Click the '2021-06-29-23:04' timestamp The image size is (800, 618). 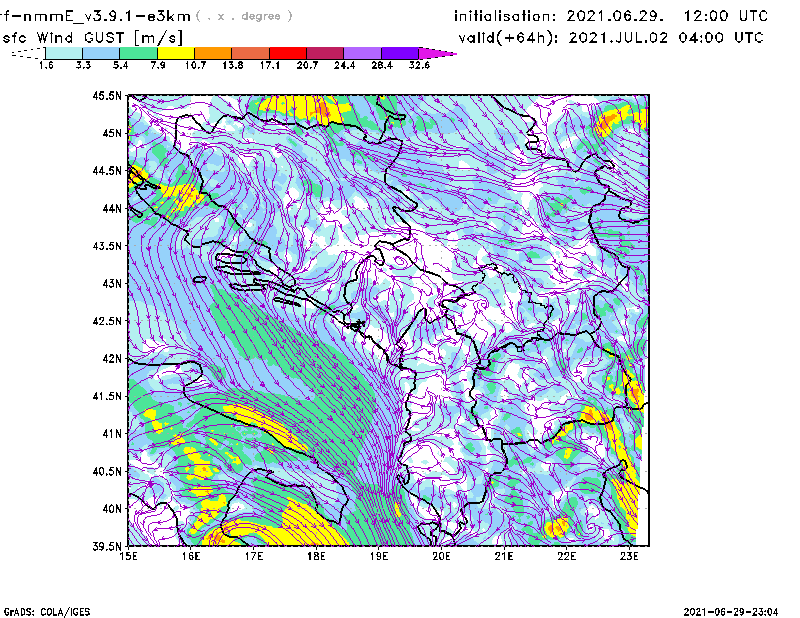[731, 612]
